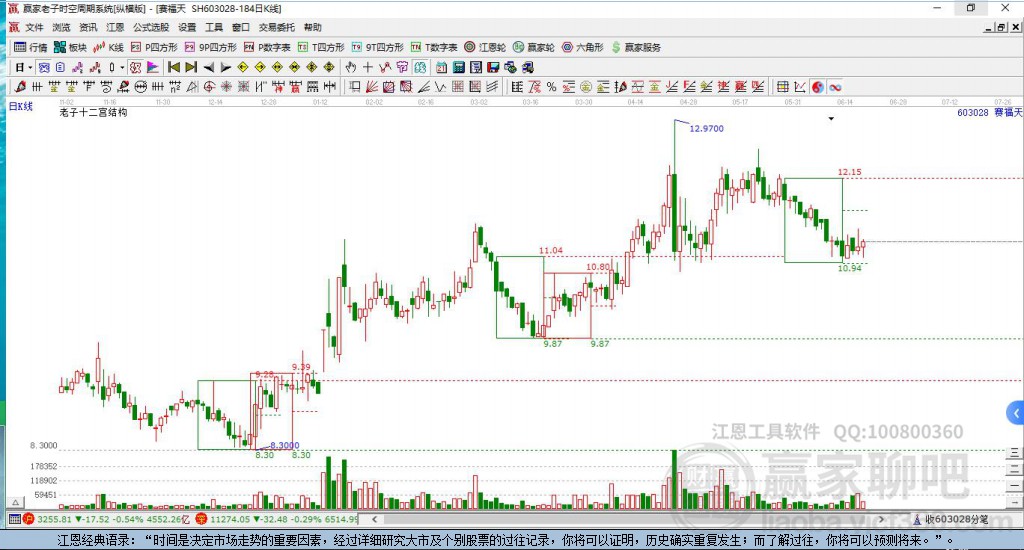Click the horizontal scrollbar at chart bottom
The height and width of the screenshot is (550, 1024).
[x=626, y=519]
